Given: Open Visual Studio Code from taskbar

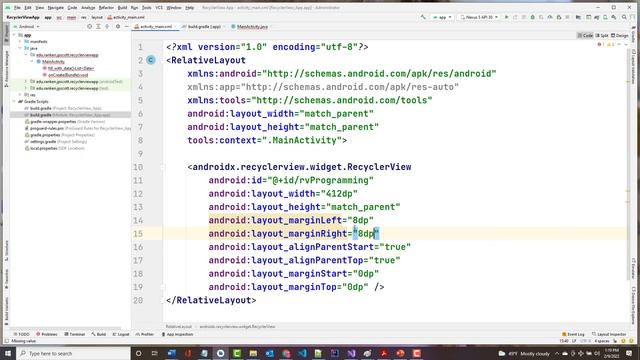Looking at the screenshot, I should (302, 353).
